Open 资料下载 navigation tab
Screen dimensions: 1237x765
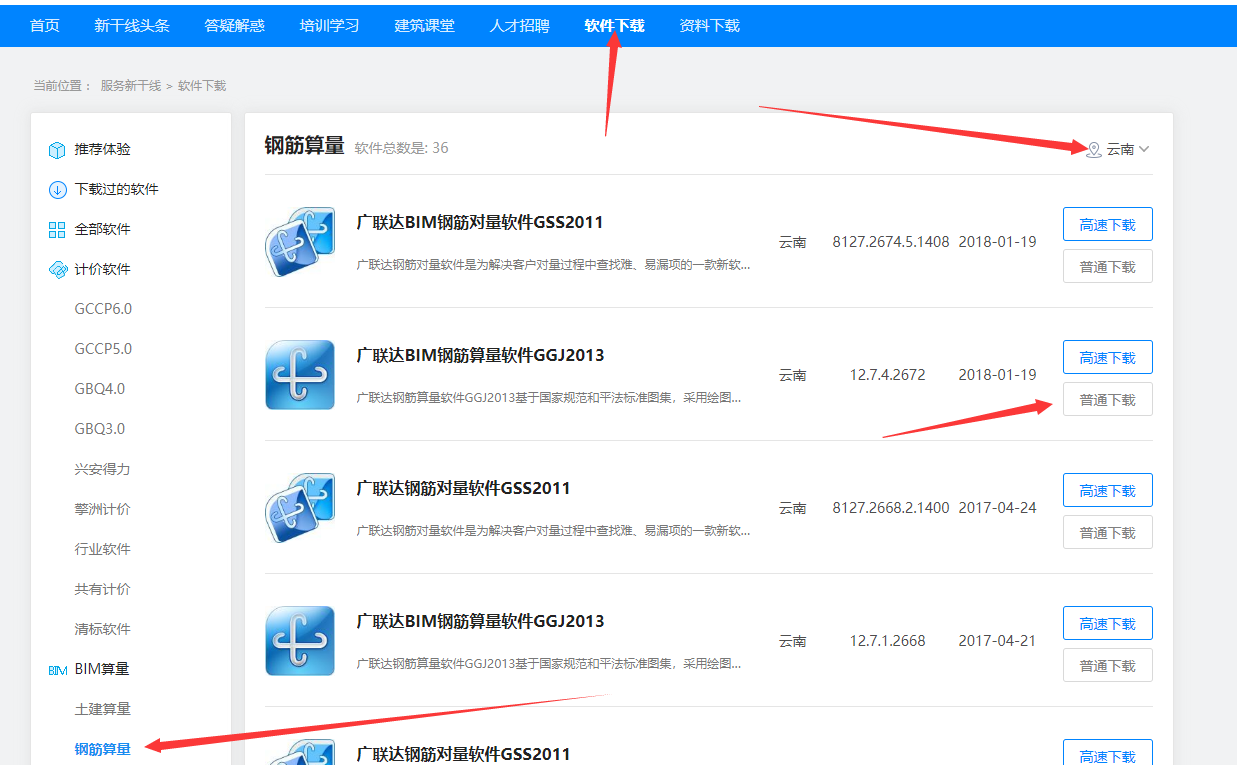[710, 26]
